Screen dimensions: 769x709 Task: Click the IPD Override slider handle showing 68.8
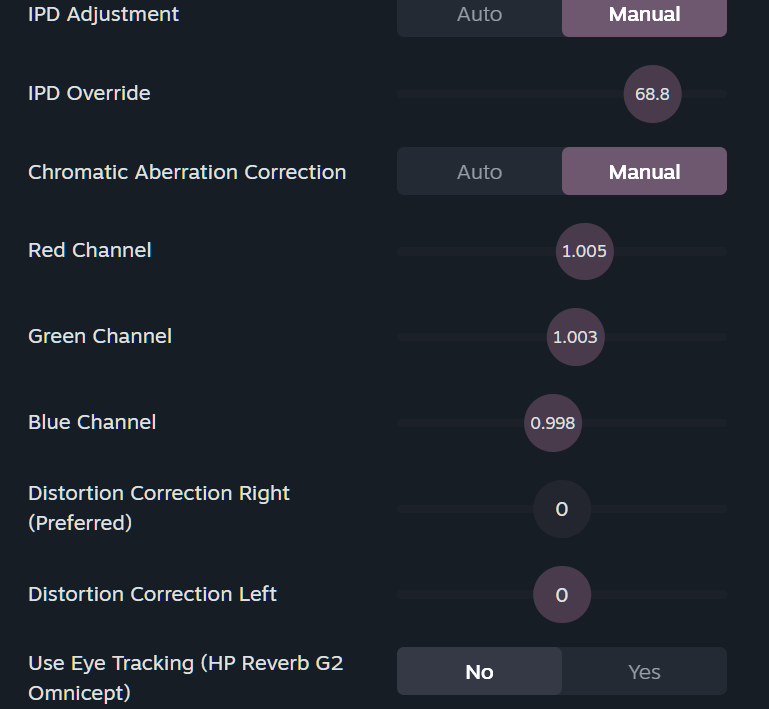[x=652, y=94]
